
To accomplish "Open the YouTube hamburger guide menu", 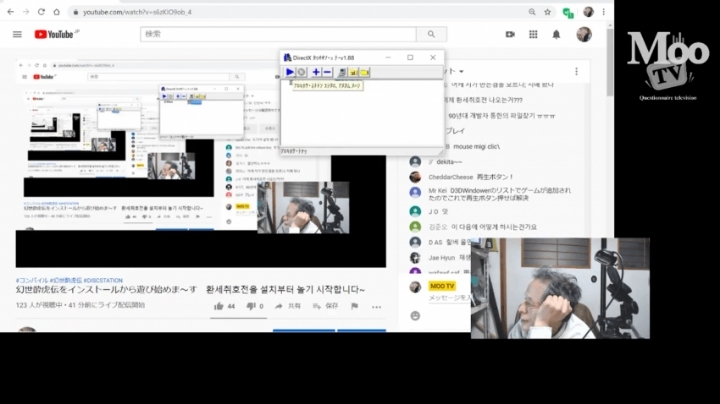I will click(x=17, y=34).
